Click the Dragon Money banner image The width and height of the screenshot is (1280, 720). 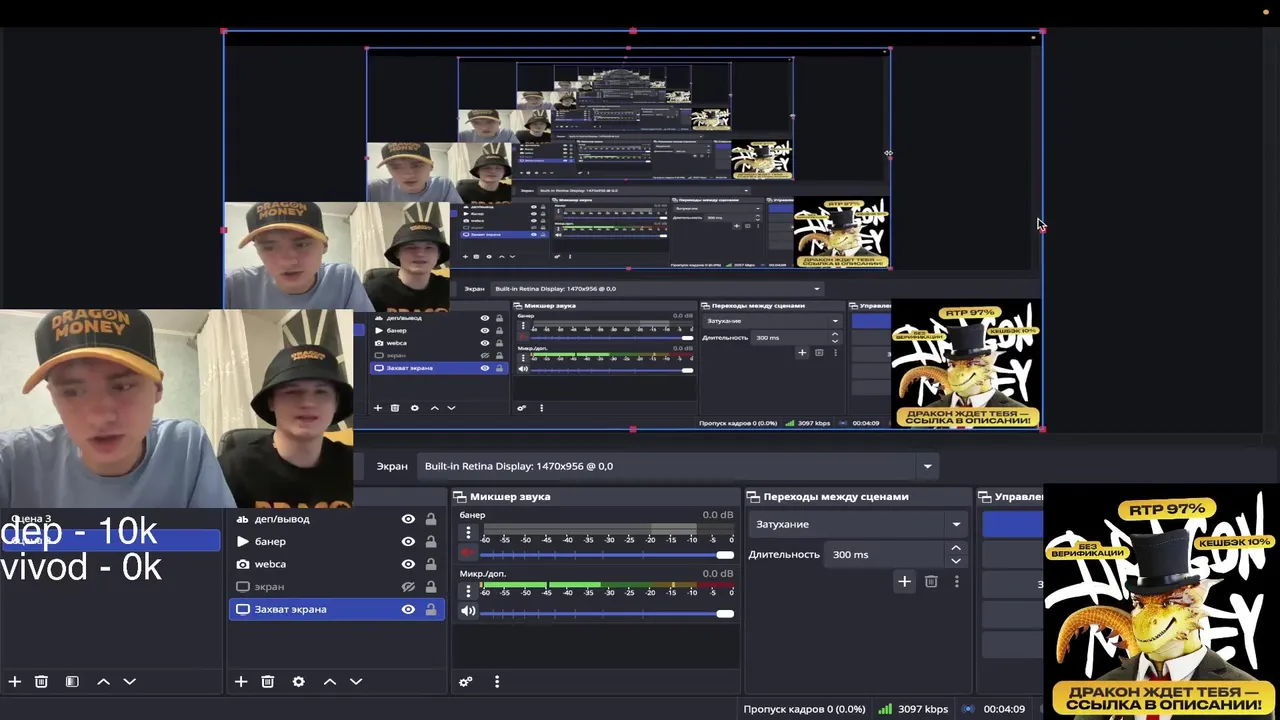(x=1161, y=602)
